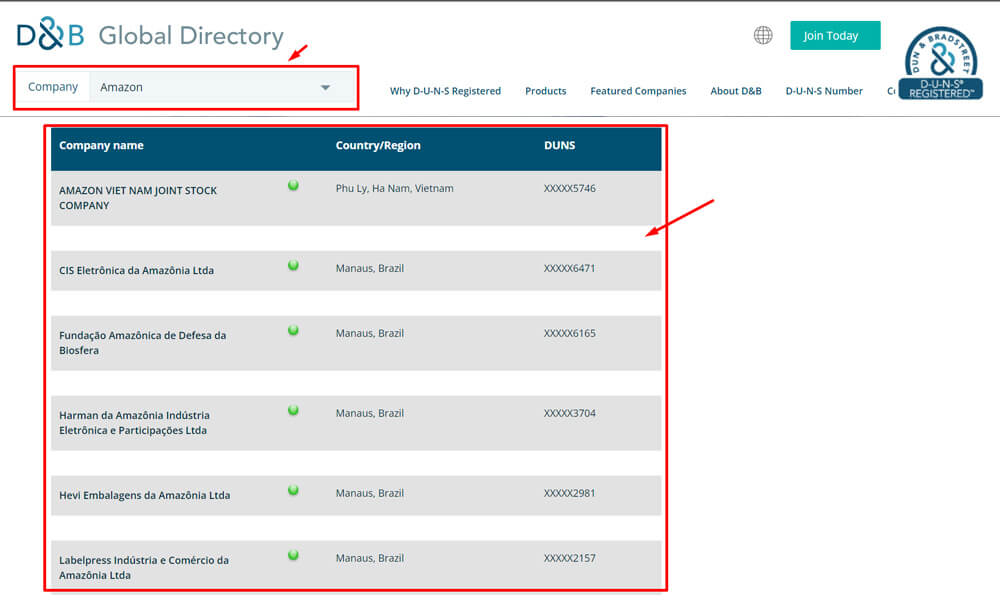Open Hevi Embalagens da Amazônia Ltda
Image resolution: width=1000 pixels, height=600 pixels.
click(144, 495)
